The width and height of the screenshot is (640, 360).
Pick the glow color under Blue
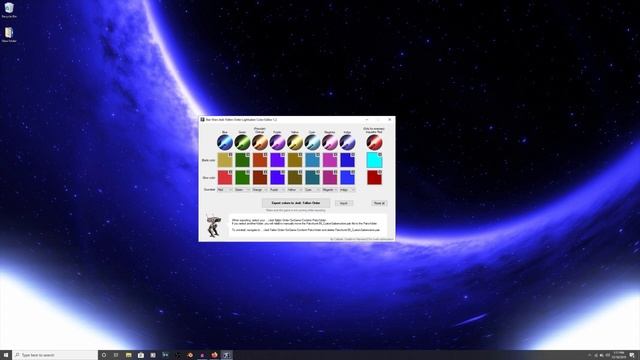pos(224,178)
